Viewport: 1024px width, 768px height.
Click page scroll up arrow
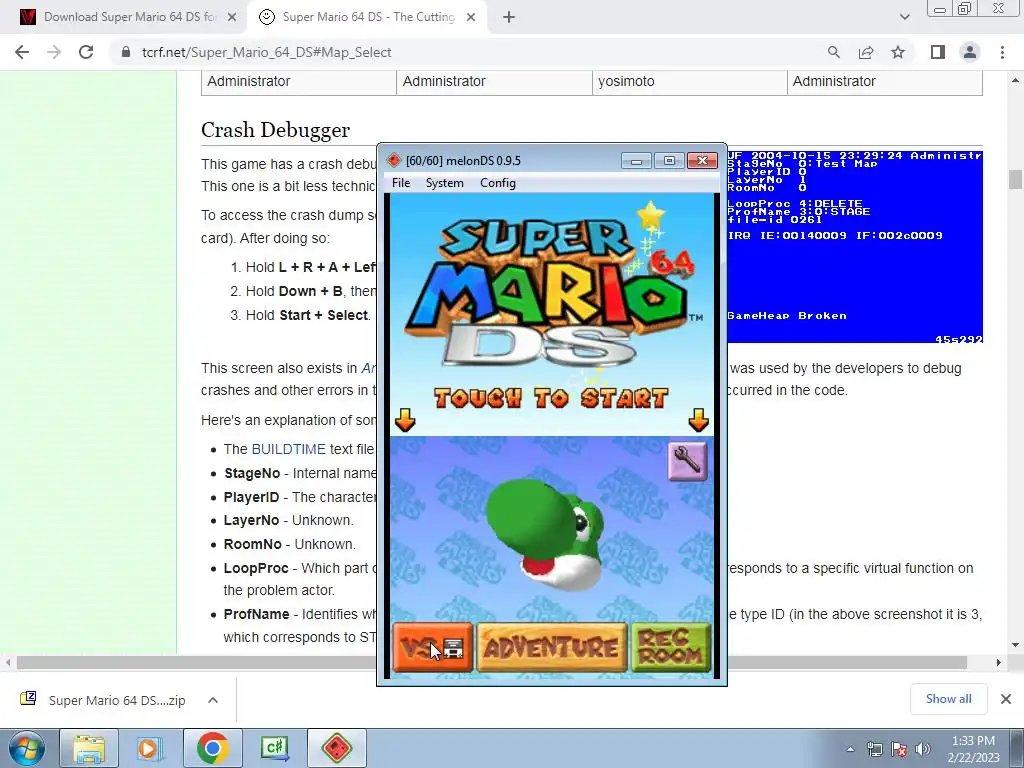point(1015,80)
